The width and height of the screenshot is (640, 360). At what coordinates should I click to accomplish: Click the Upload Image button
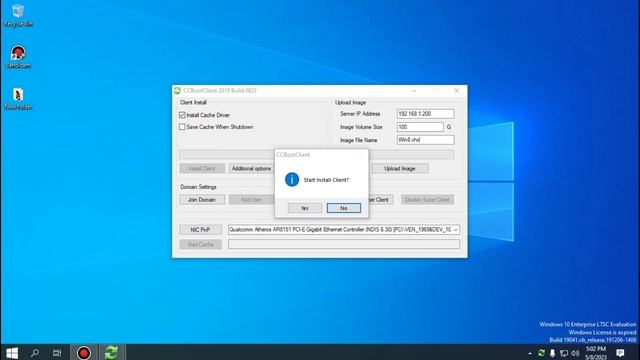(400, 169)
